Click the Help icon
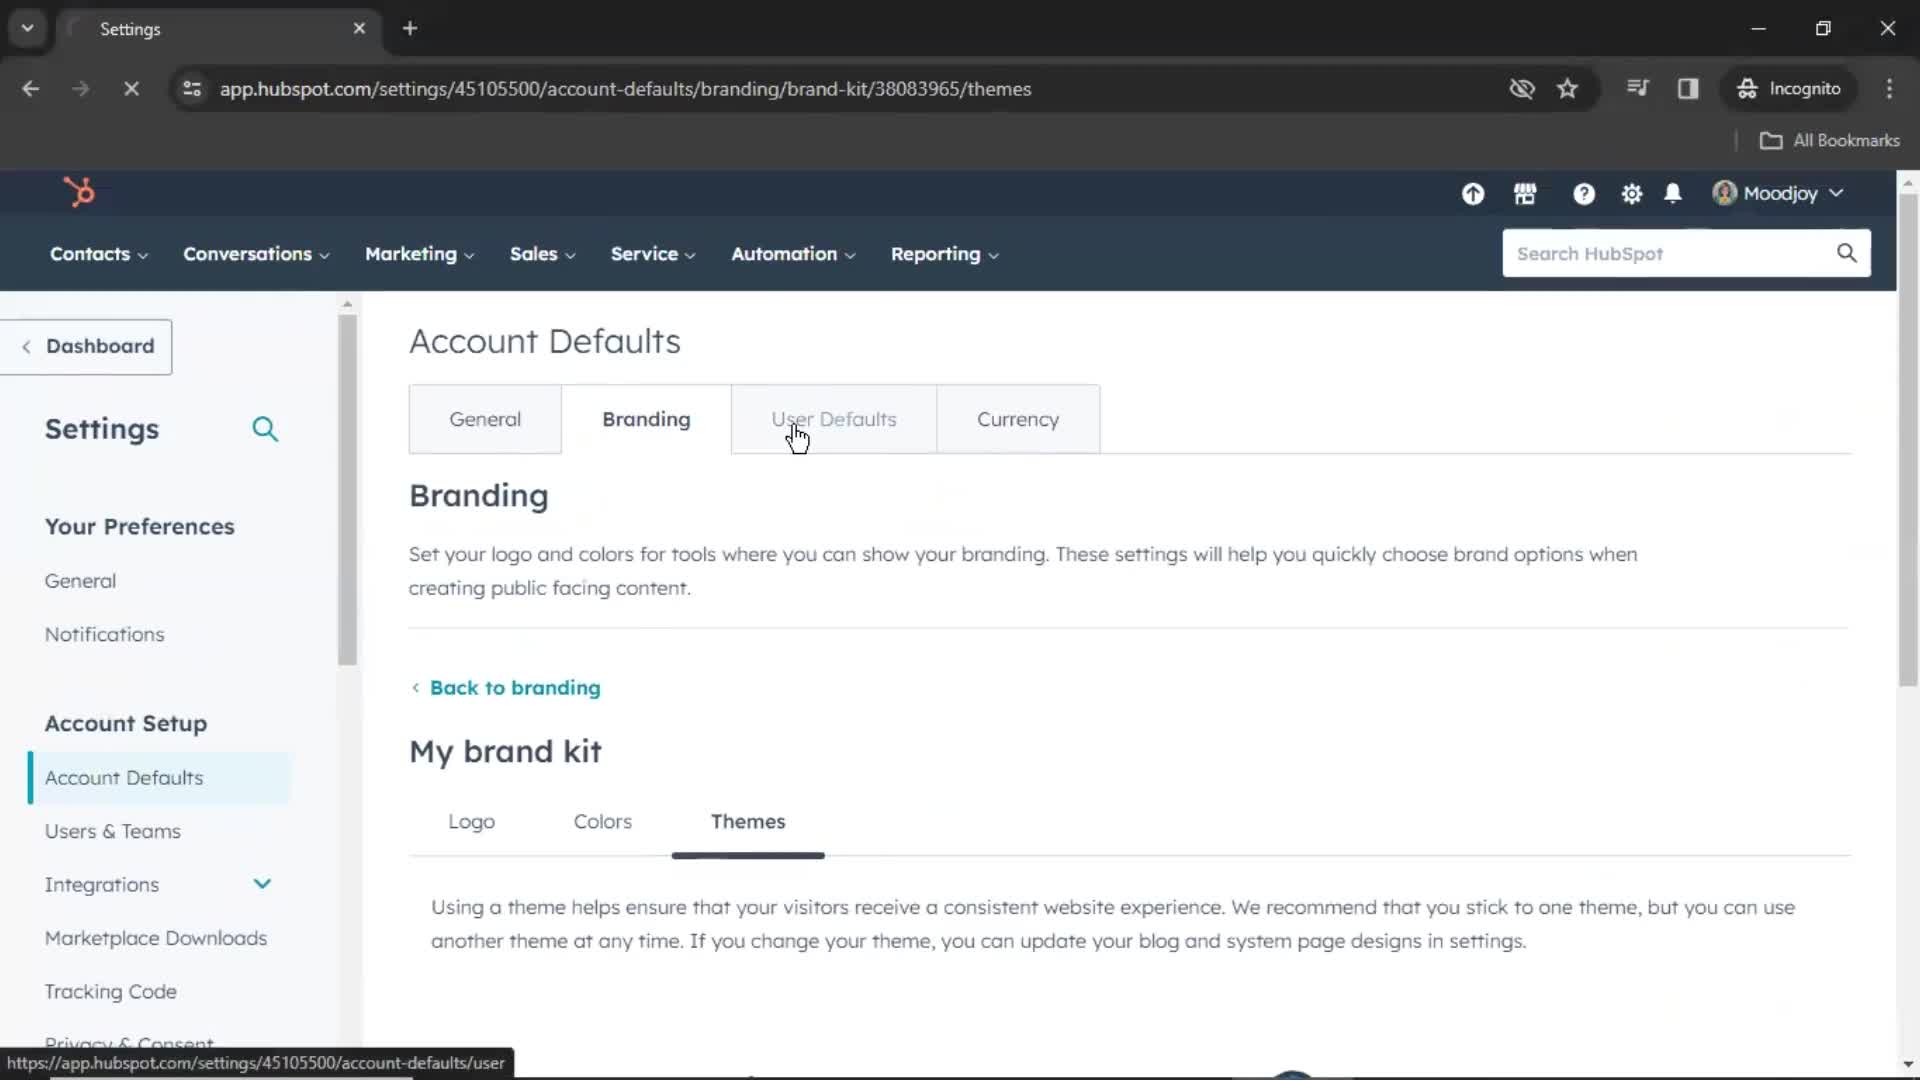1920x1080 pixels. [1582, 194]
